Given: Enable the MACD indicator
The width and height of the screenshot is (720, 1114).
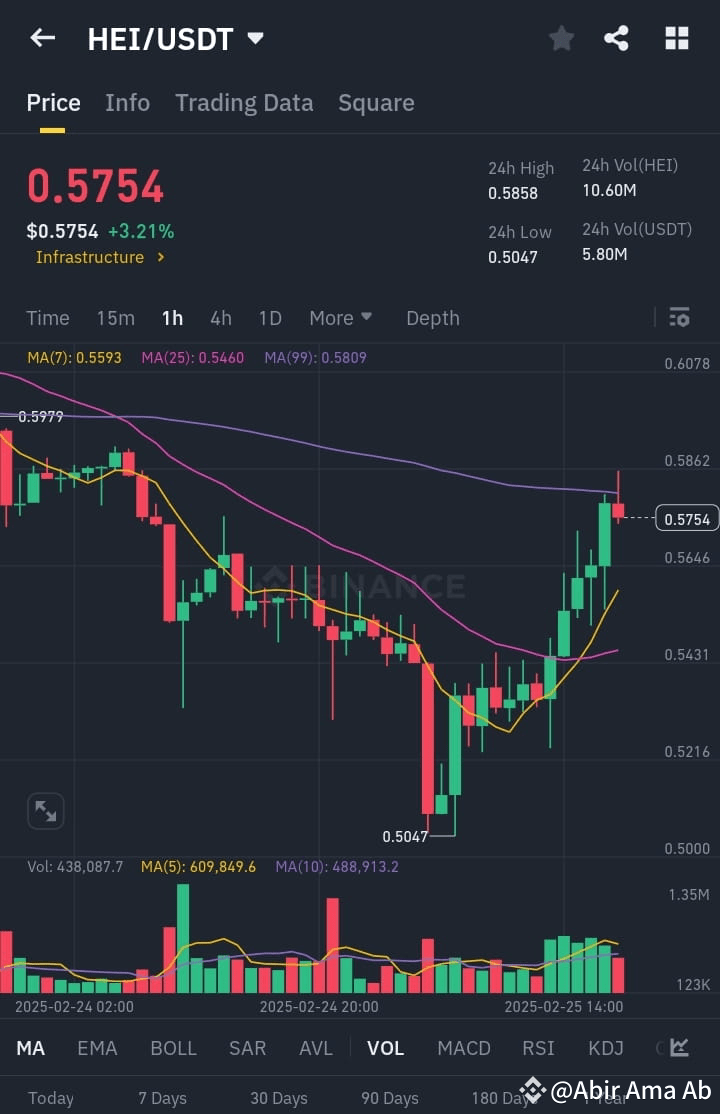Looking at the screenshot, I should coord(463,1048).
